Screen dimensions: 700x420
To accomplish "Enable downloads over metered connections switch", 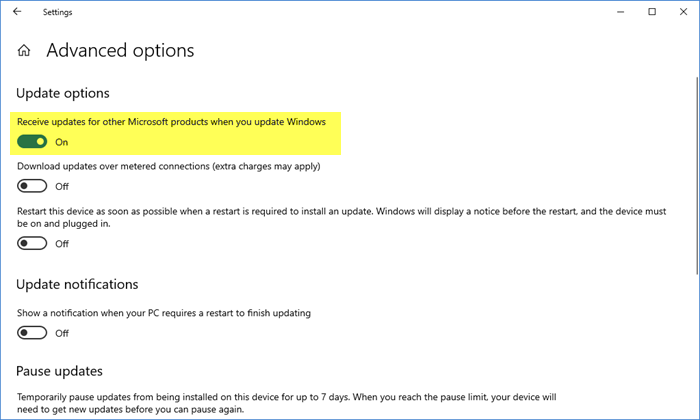I will pos(32,186).
